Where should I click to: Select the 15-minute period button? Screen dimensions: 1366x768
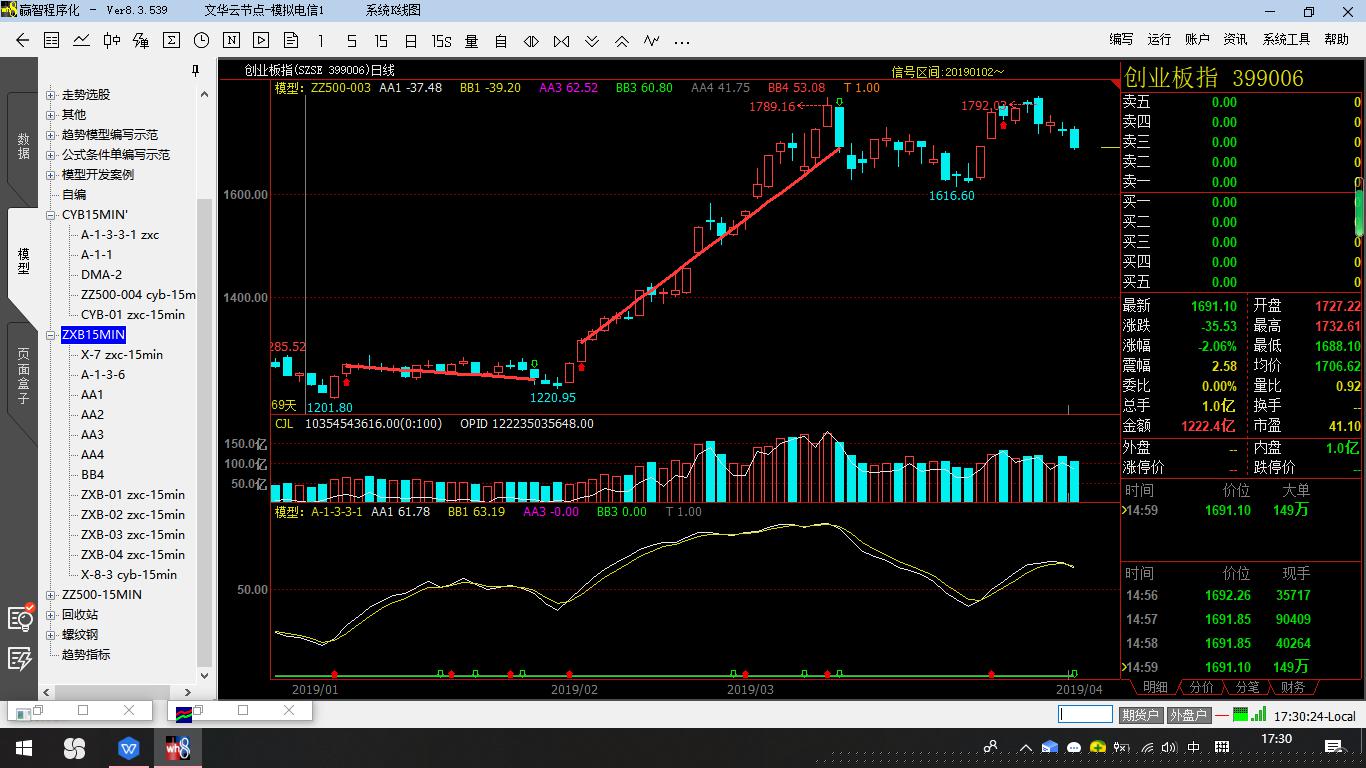[381, 41]
